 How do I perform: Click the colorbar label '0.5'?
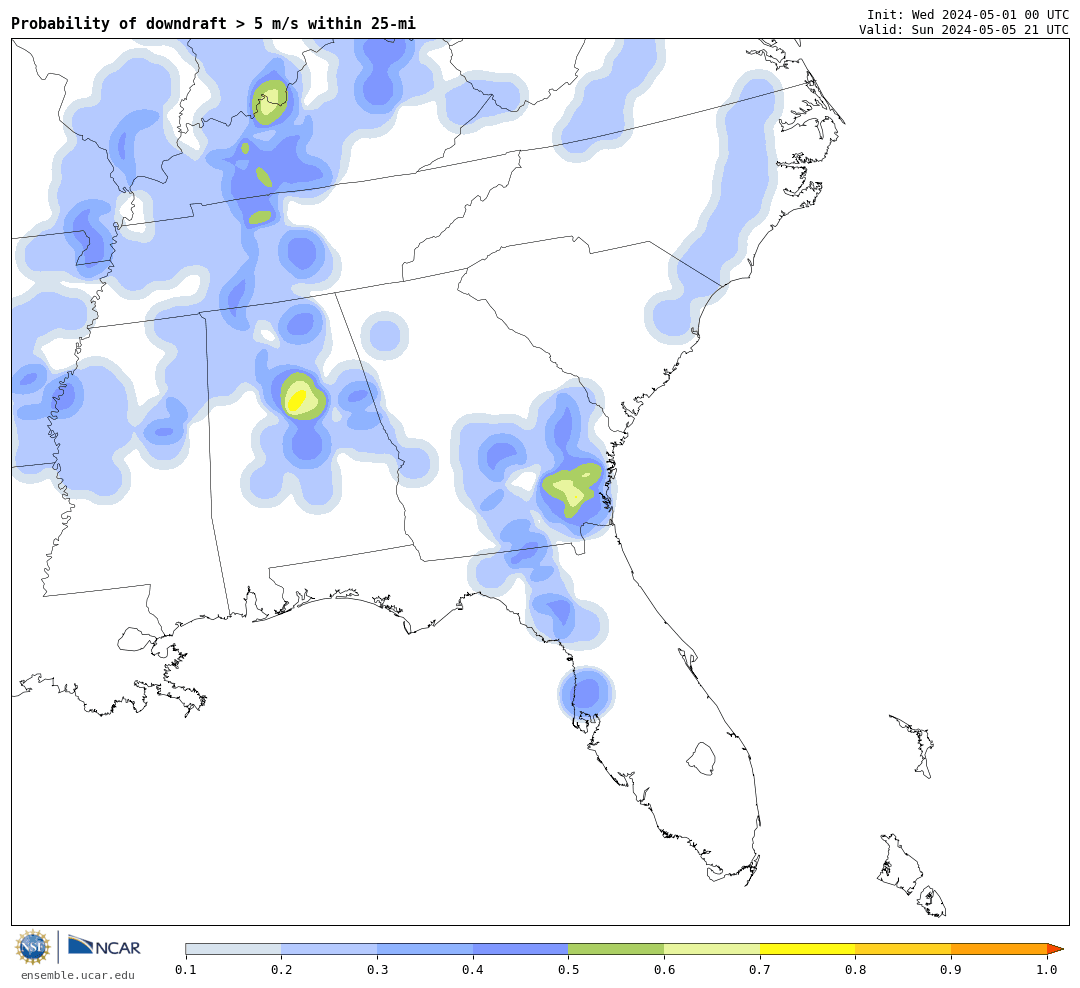pyautogui.click(x=568, y=970)
